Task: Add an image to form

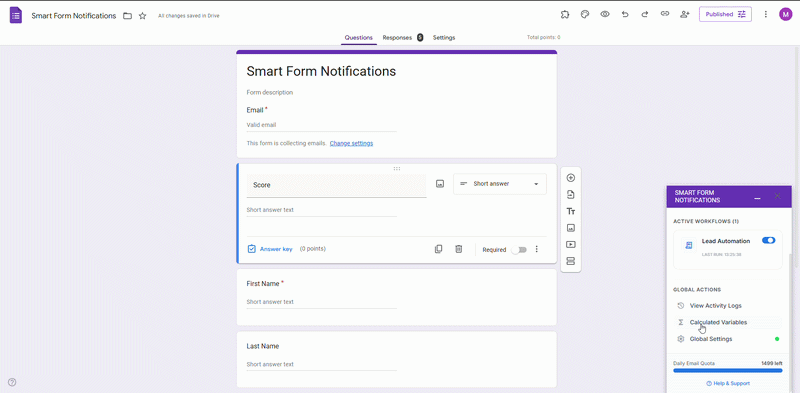Action: click(570, 228)
